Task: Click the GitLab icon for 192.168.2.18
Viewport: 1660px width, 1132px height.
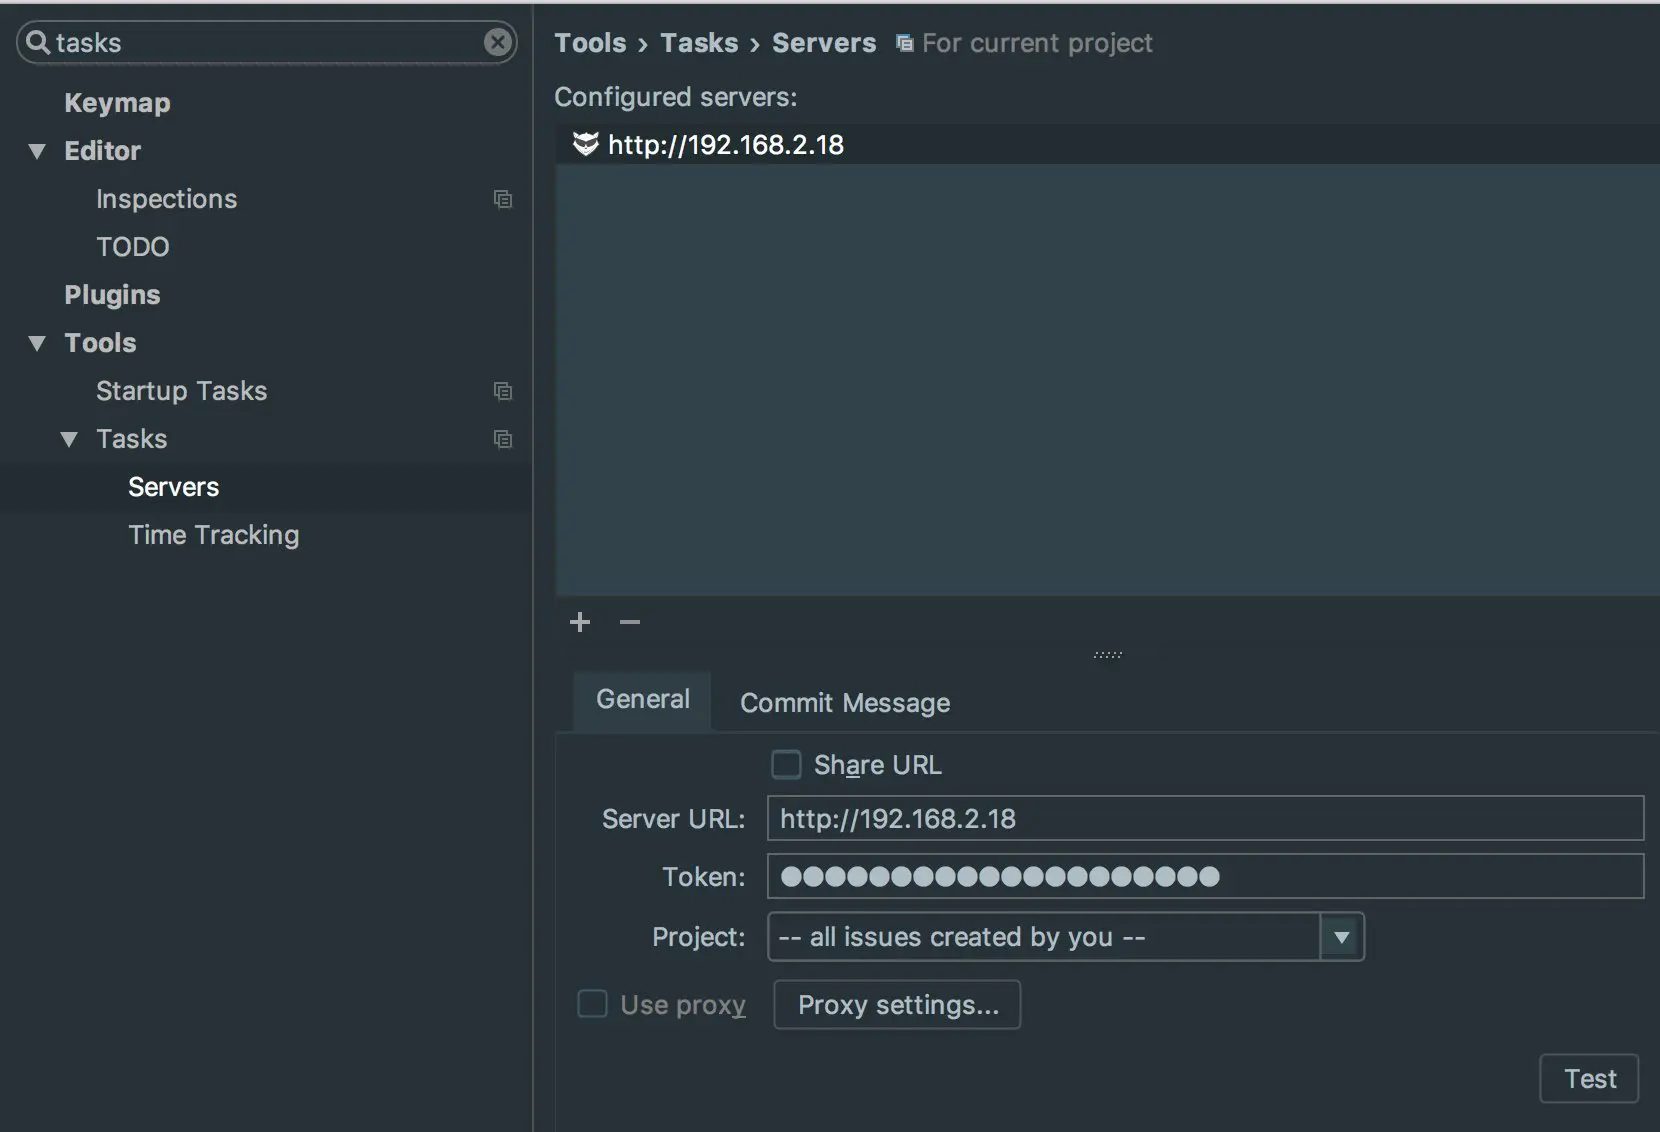Action: 585,144
